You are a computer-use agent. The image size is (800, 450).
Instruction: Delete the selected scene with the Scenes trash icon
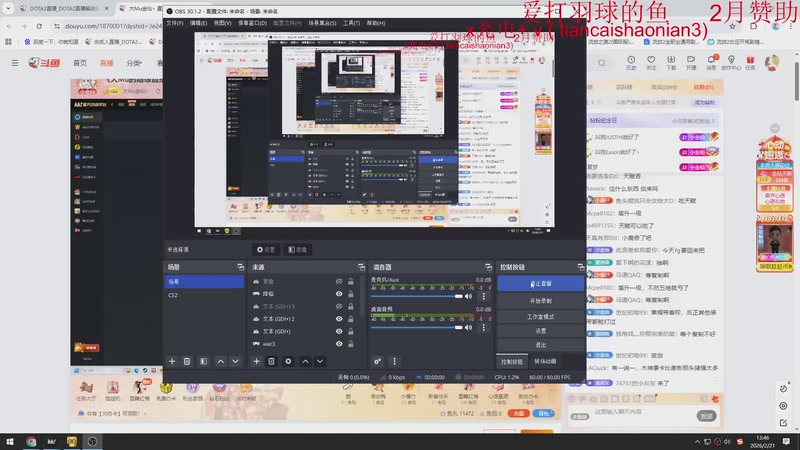click(x=187, y=361)
